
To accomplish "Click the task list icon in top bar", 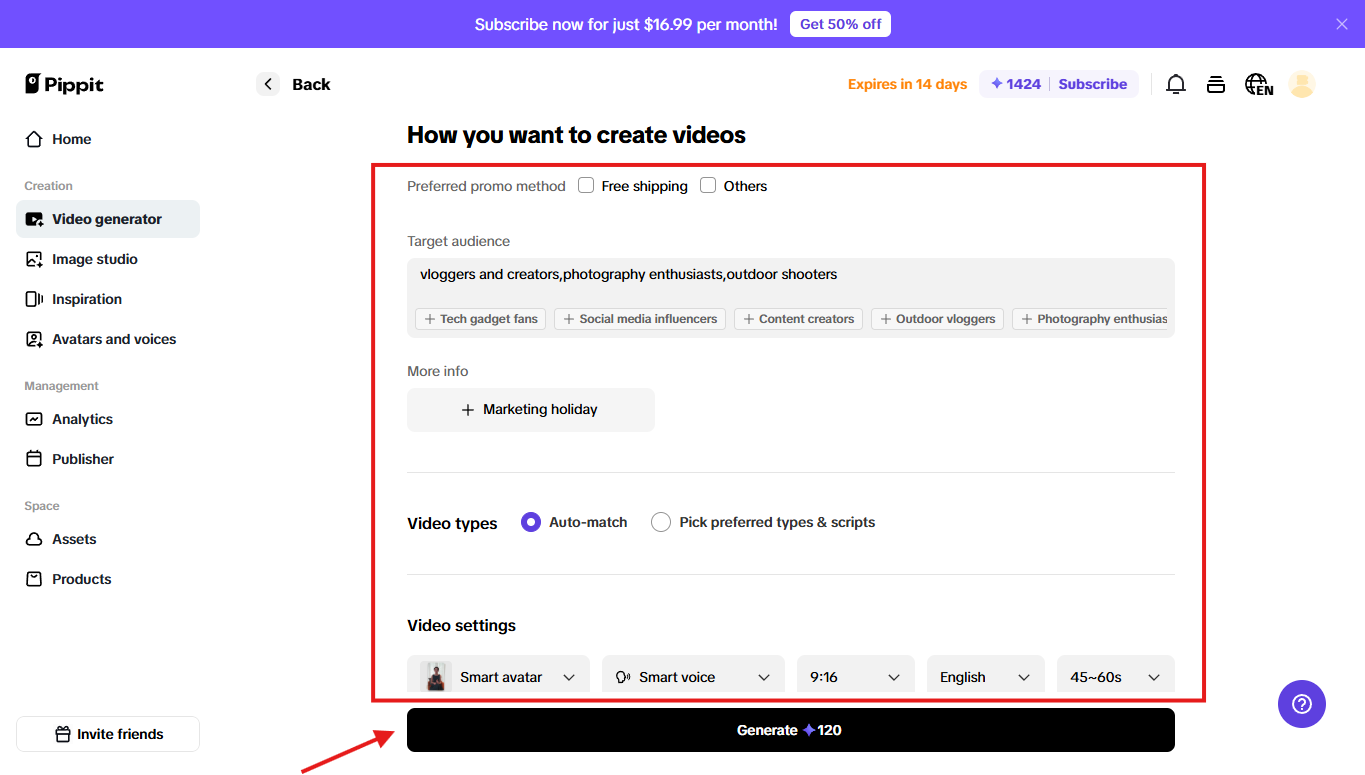I will click(x=1215, y=84).
